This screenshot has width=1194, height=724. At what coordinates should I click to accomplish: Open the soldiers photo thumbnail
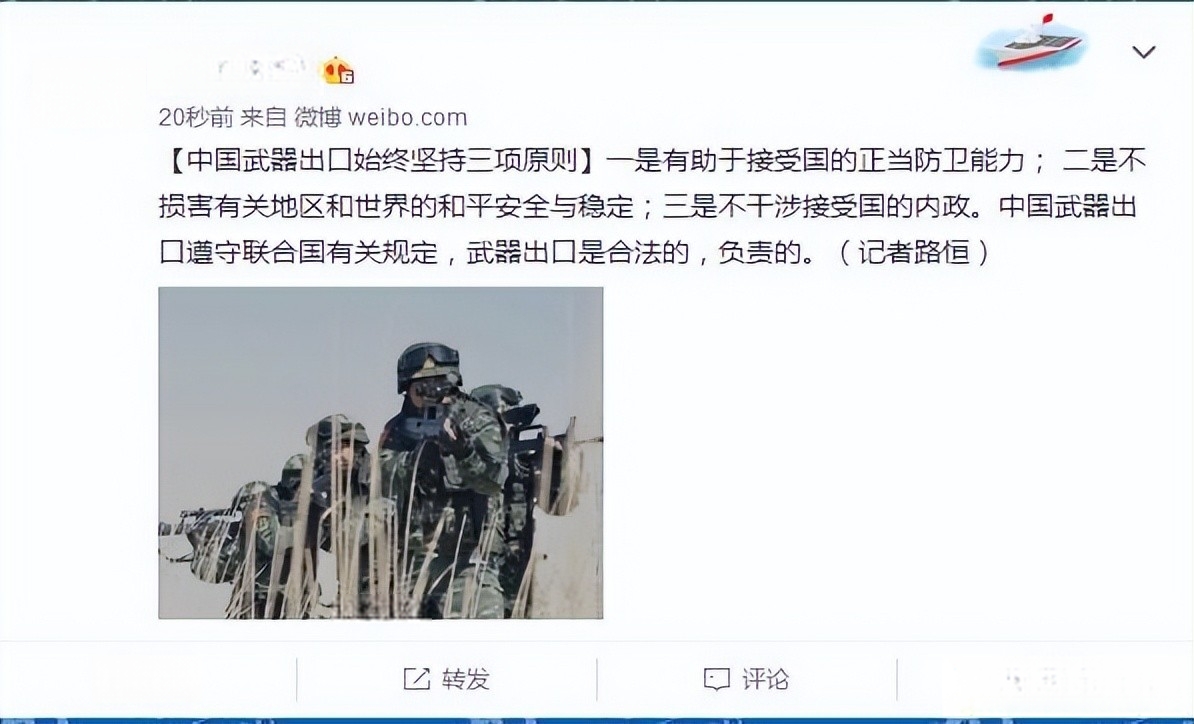pos(381,452)
